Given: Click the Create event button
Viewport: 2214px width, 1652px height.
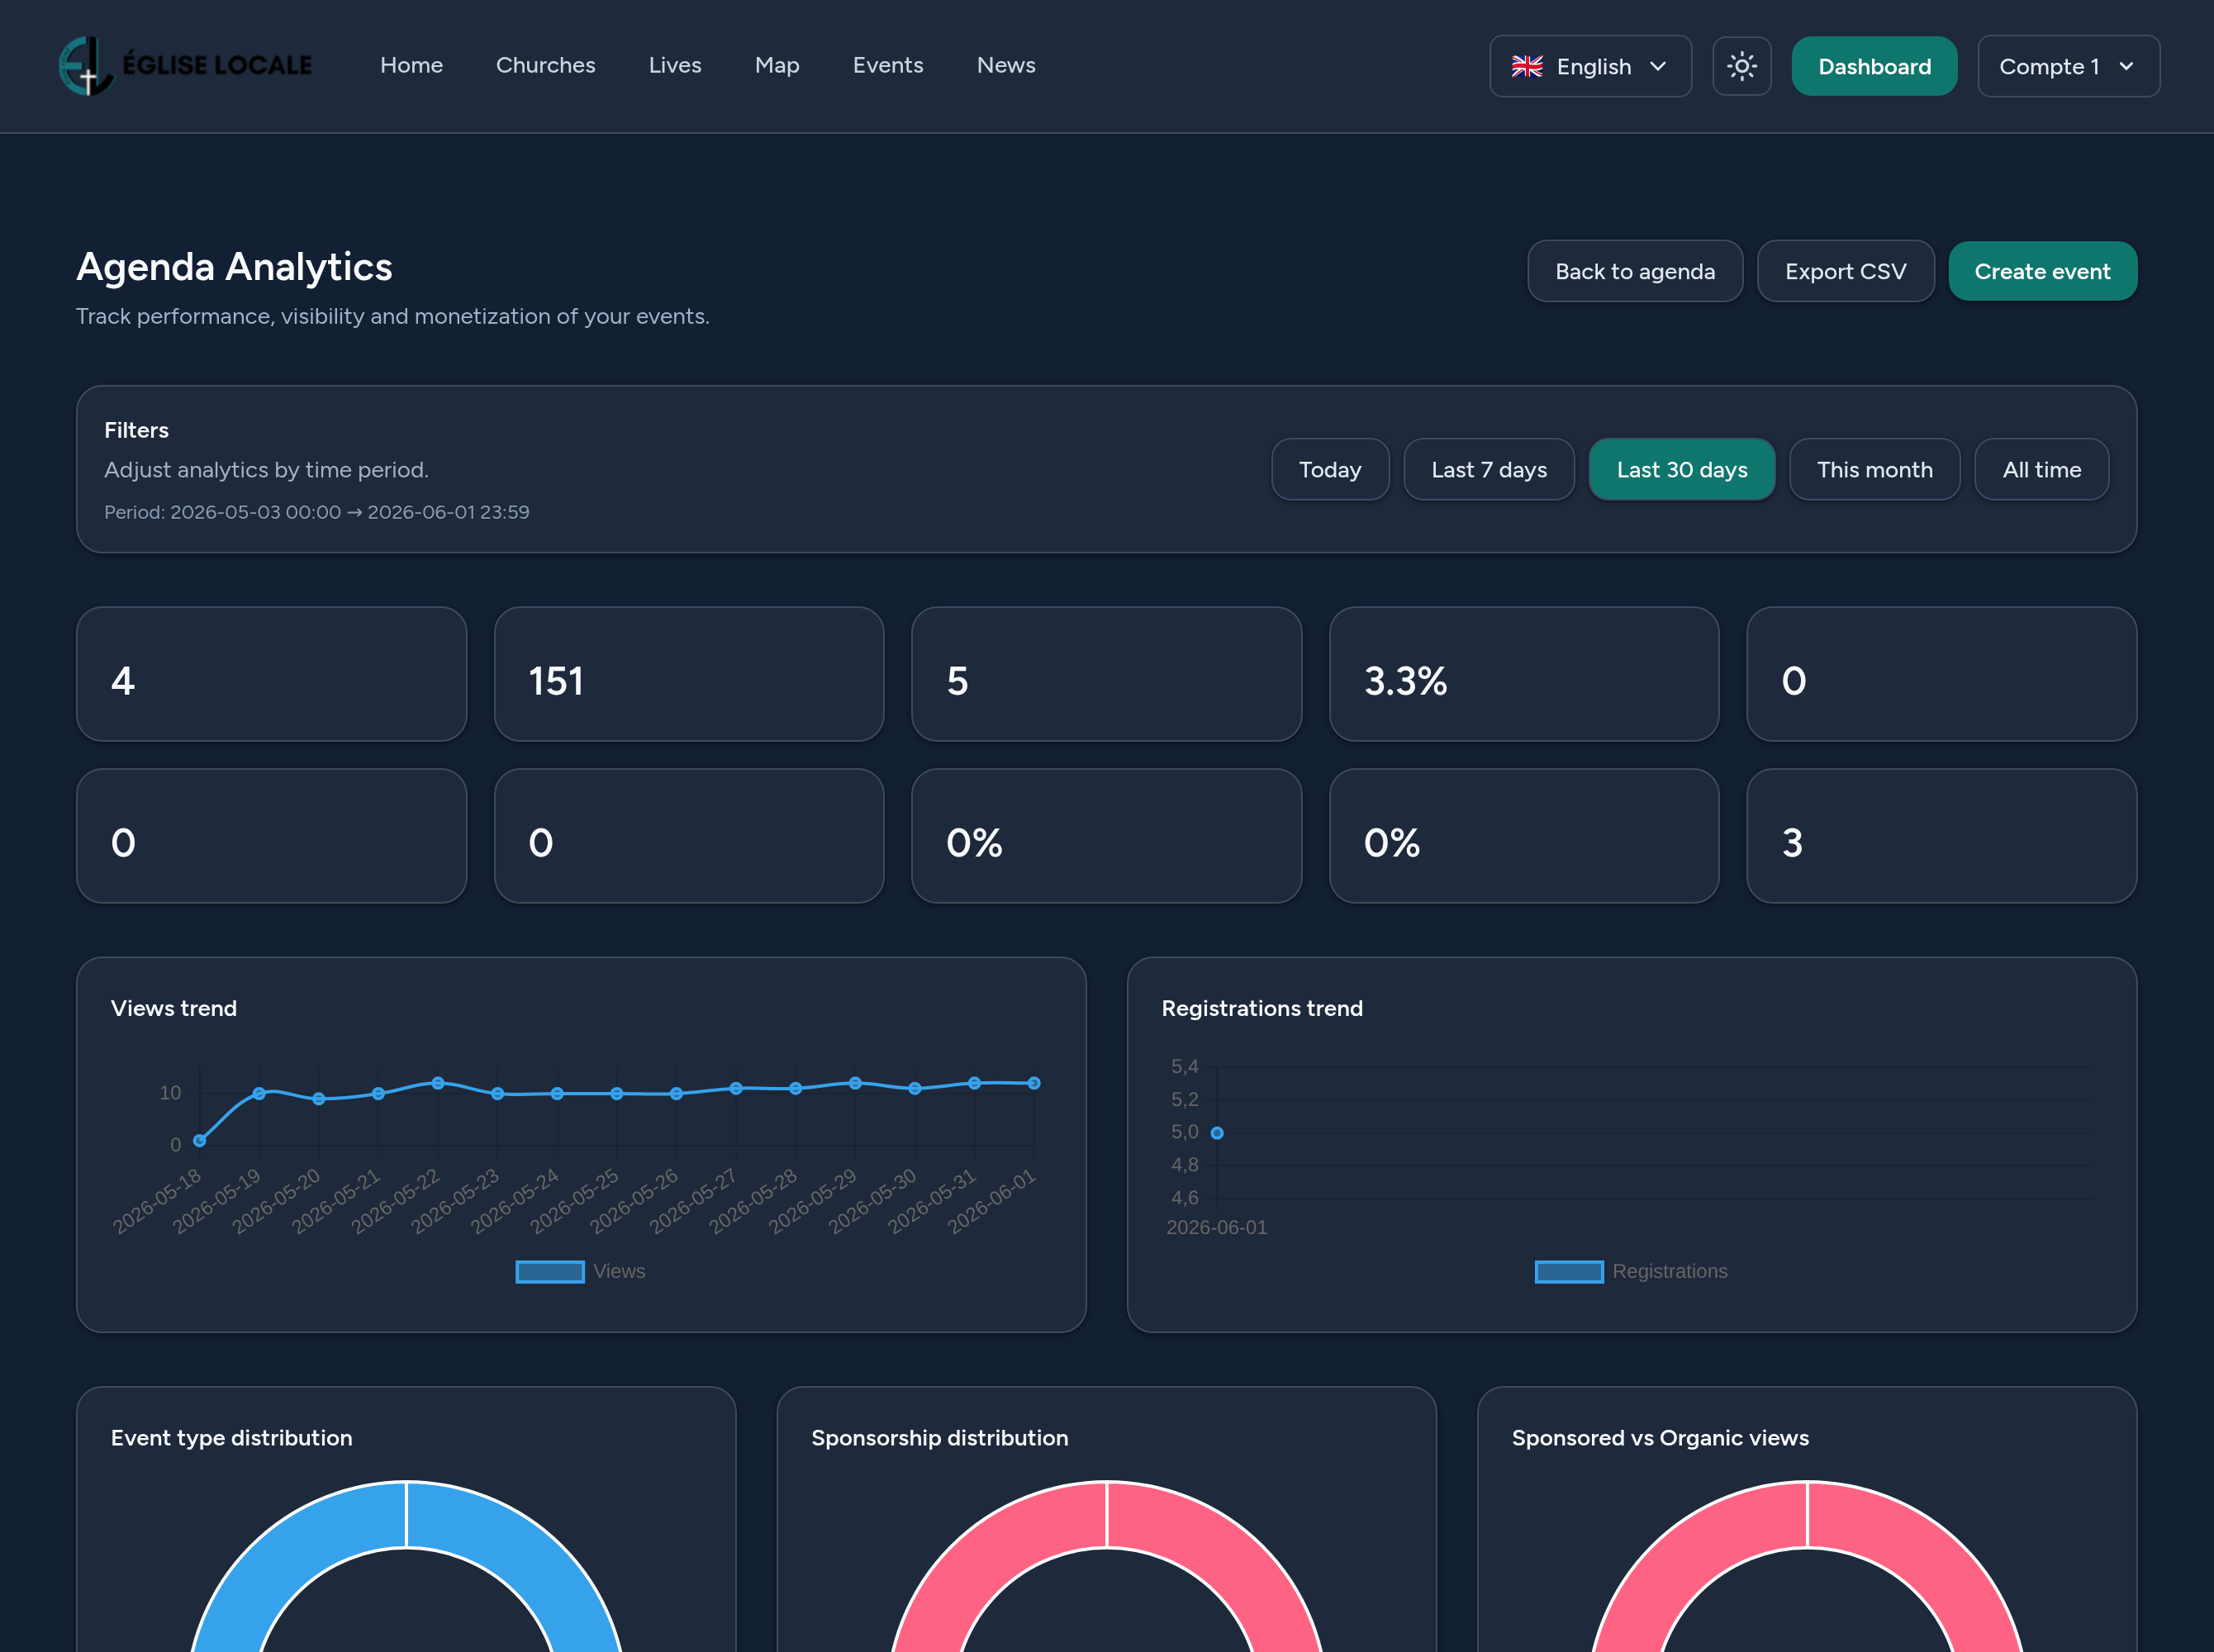Looking at the screenshot, I should point(2042,271).
